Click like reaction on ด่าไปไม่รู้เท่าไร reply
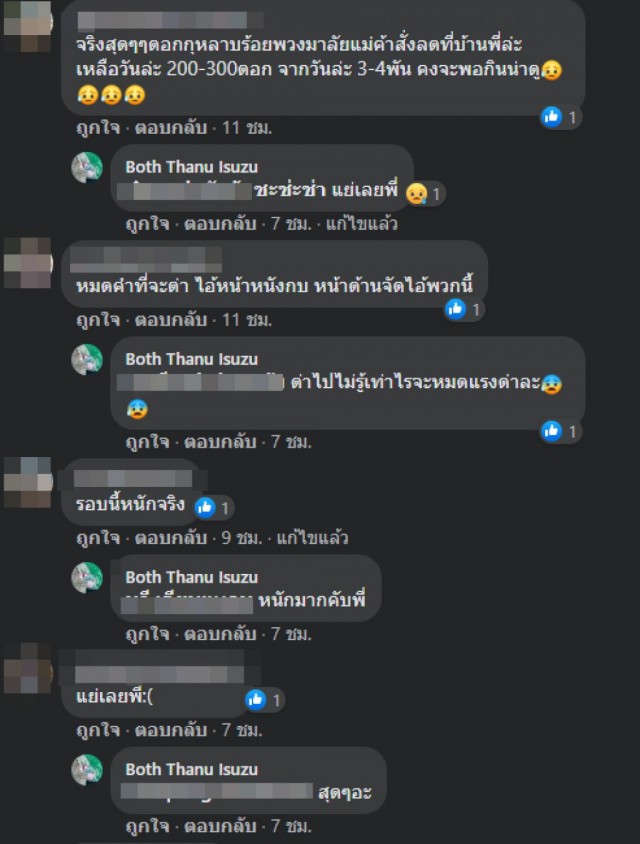640x844 pixels. (x=552, y=431)
